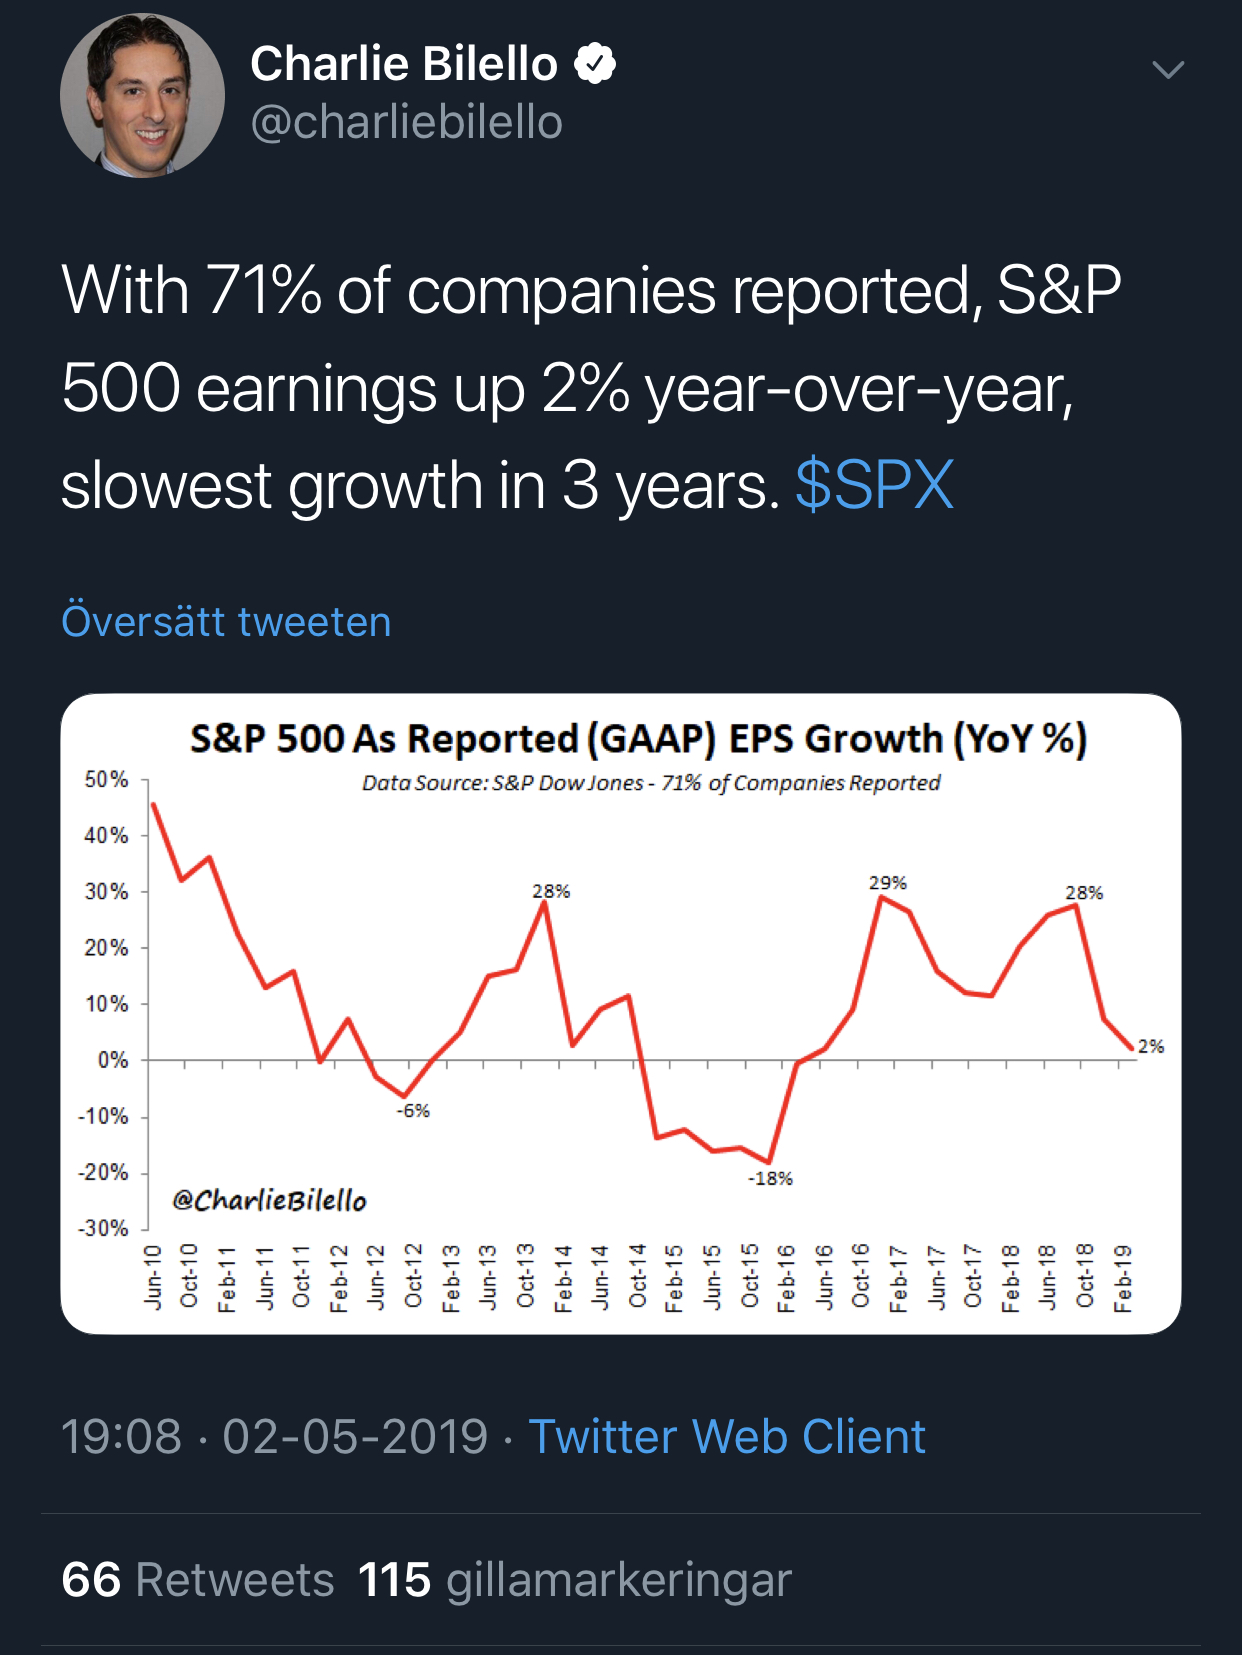Viewport: 1242px width, 1655px height.
Task: Click the -18% low point label
Action: [x=770, y=1179]
